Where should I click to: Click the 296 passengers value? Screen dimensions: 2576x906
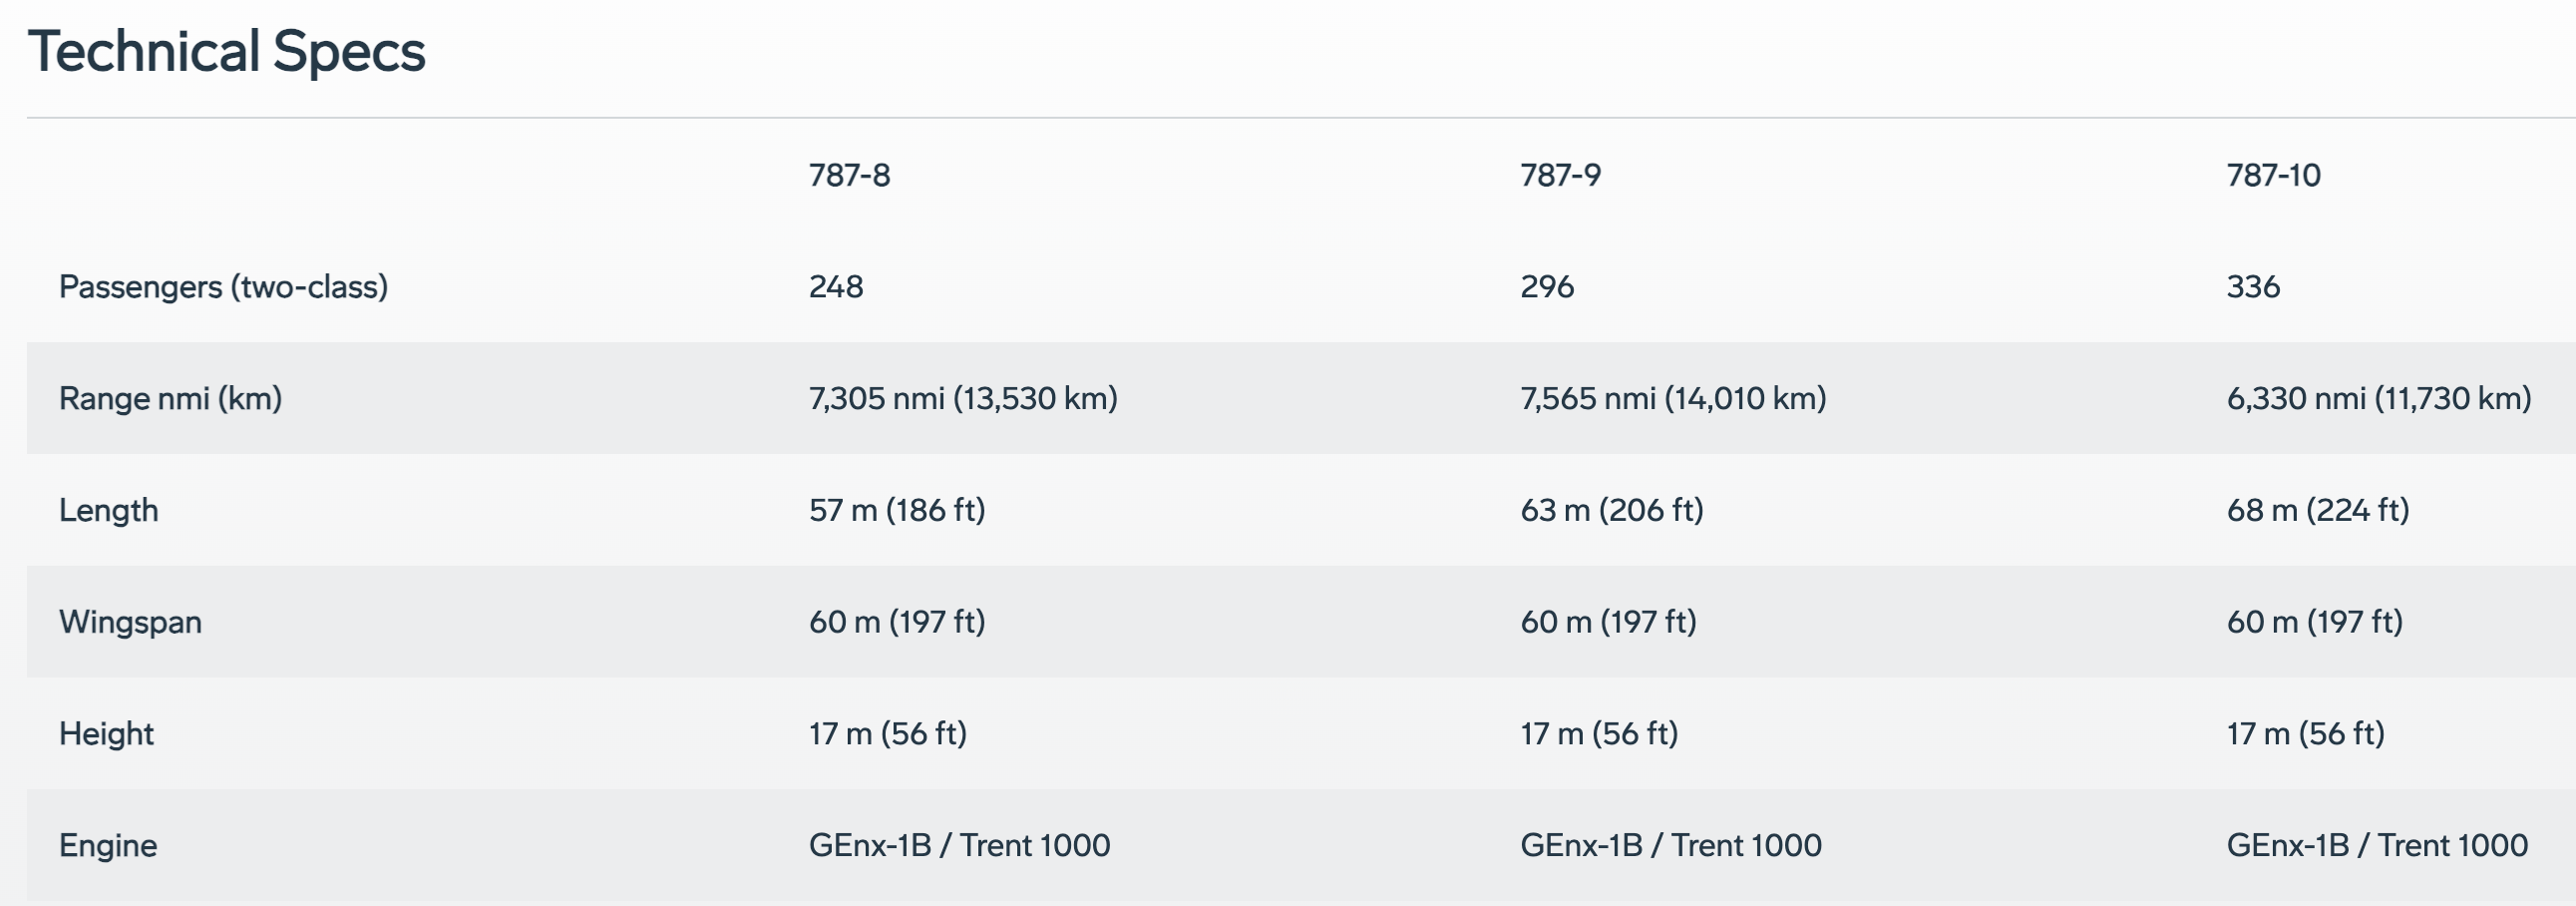point(1547,287)
